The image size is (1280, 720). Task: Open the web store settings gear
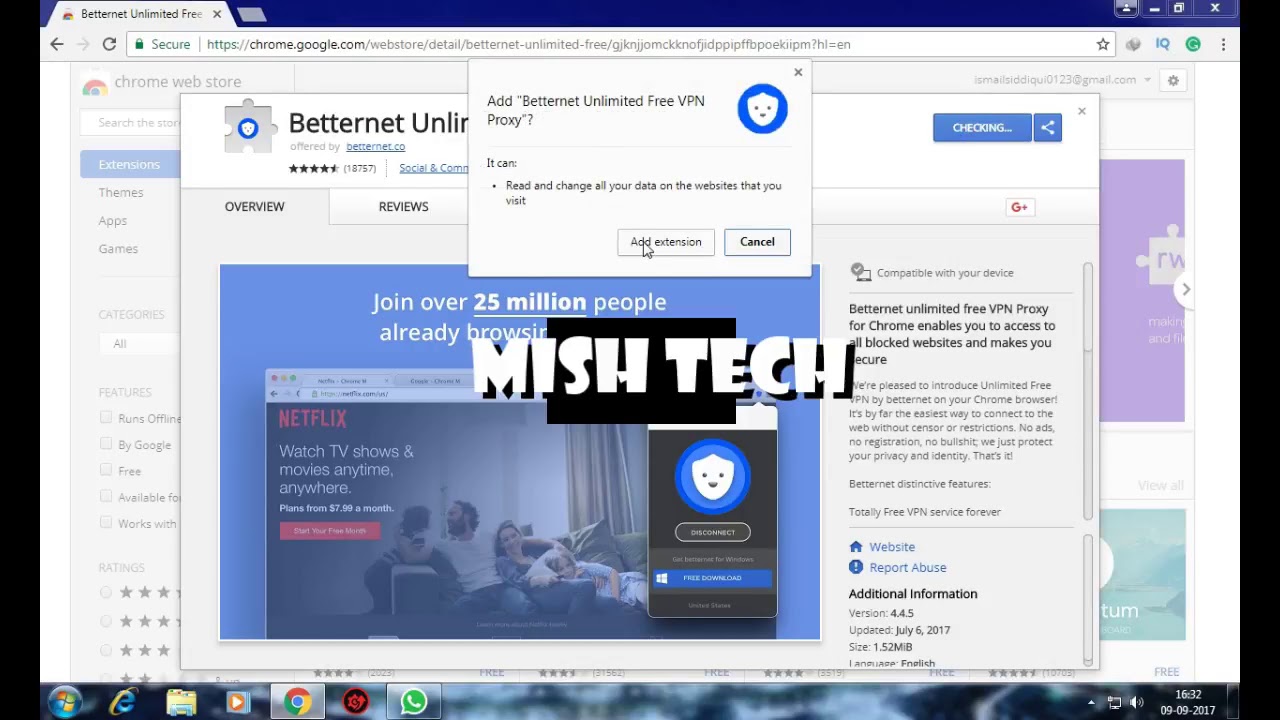1173,80
